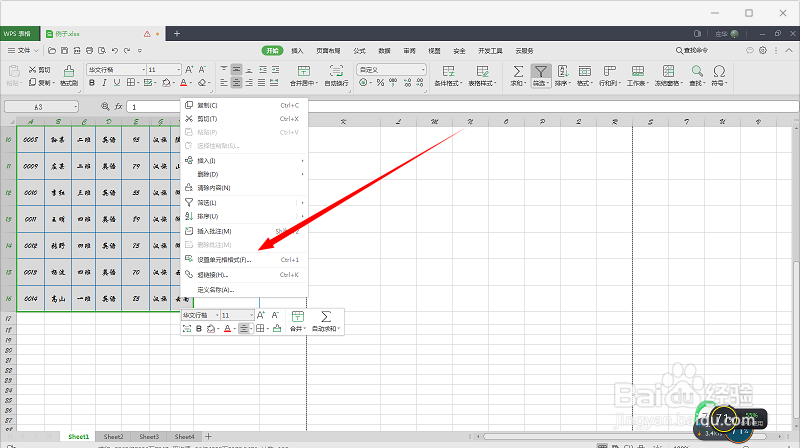Expand Insert submenu in context menu
The height and width of the screenshot is (448, 800).
point(244,161)
